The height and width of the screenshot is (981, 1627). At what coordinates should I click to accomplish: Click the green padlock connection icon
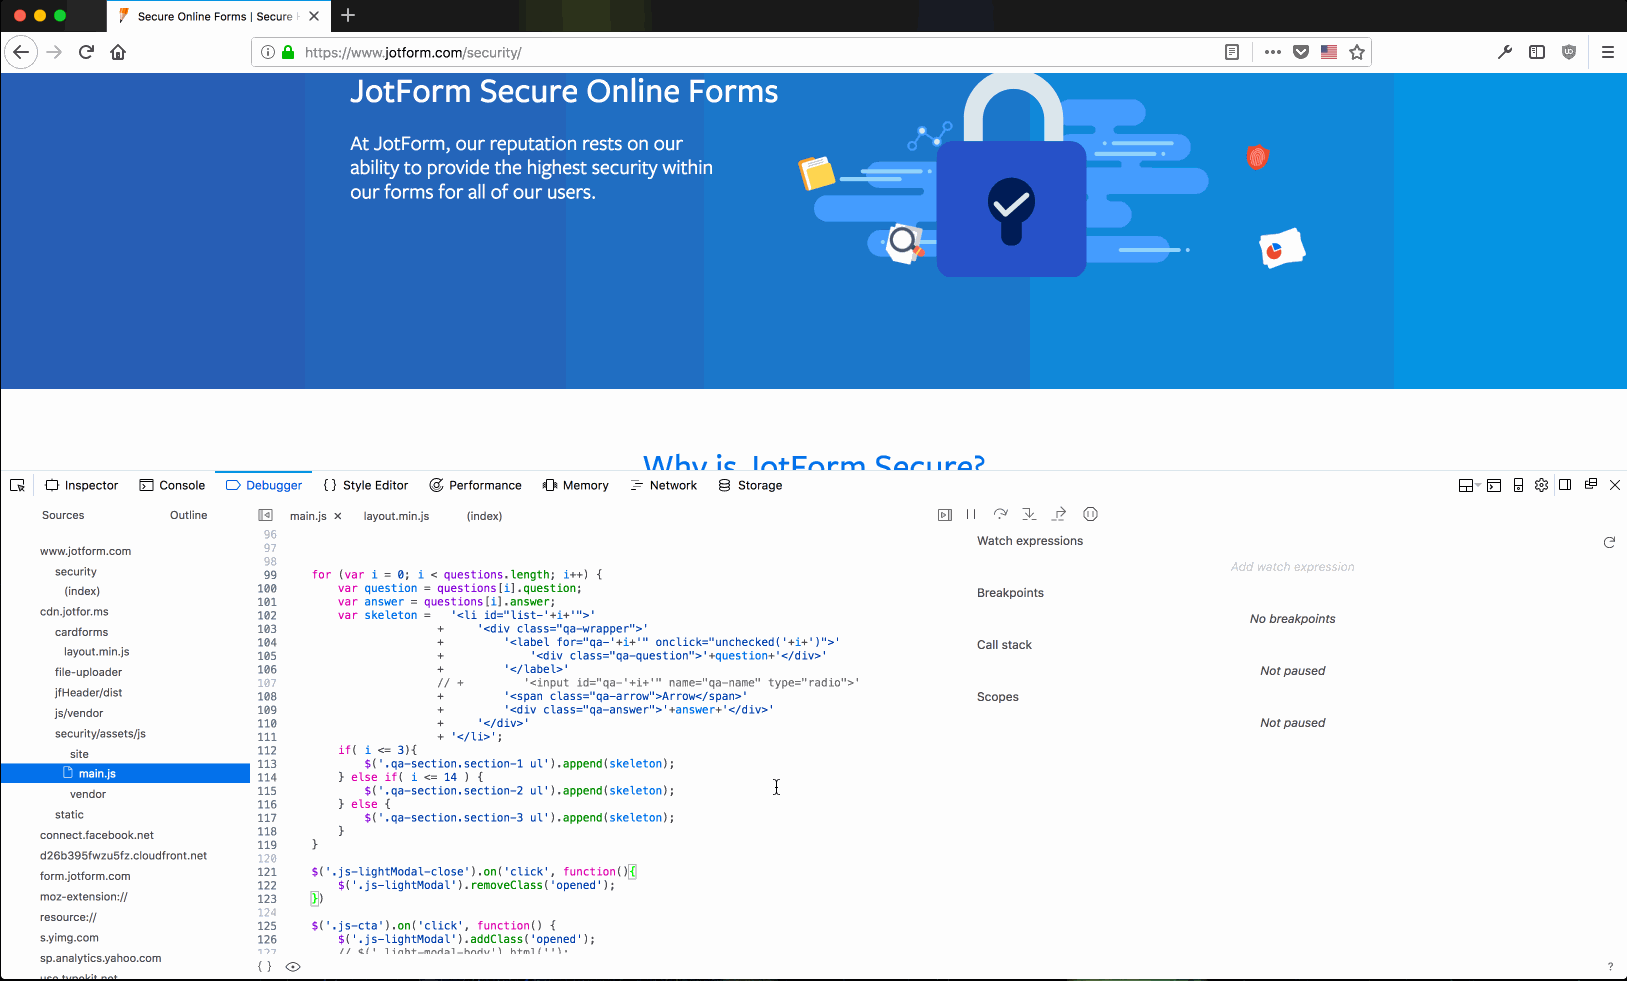pyautogui.click(x=288, y=52)
